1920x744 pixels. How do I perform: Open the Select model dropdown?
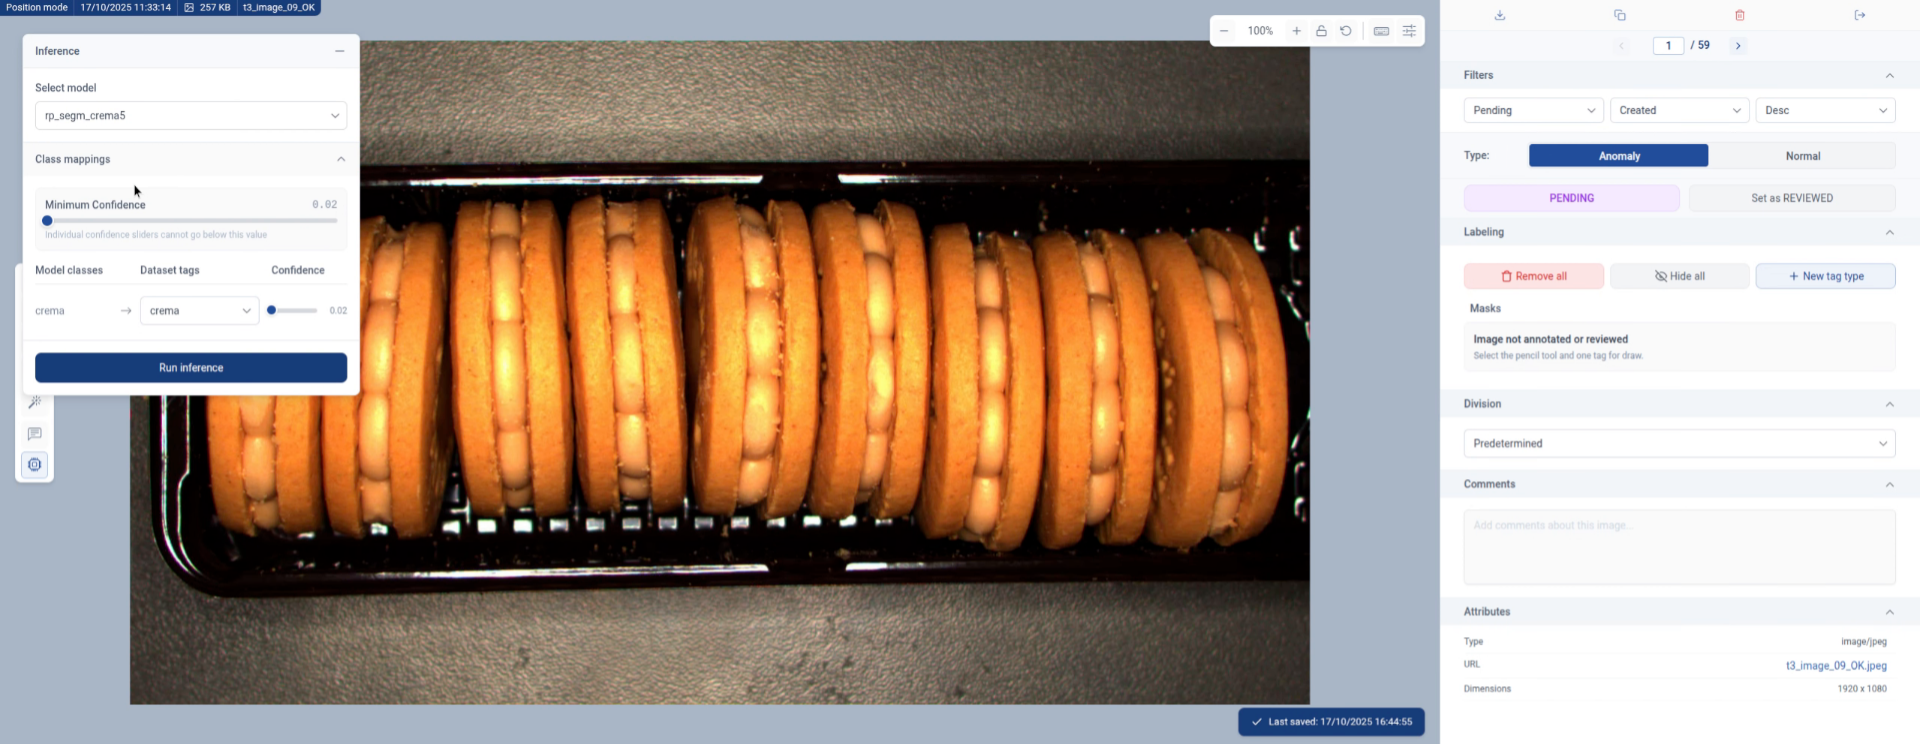point(191,116)
